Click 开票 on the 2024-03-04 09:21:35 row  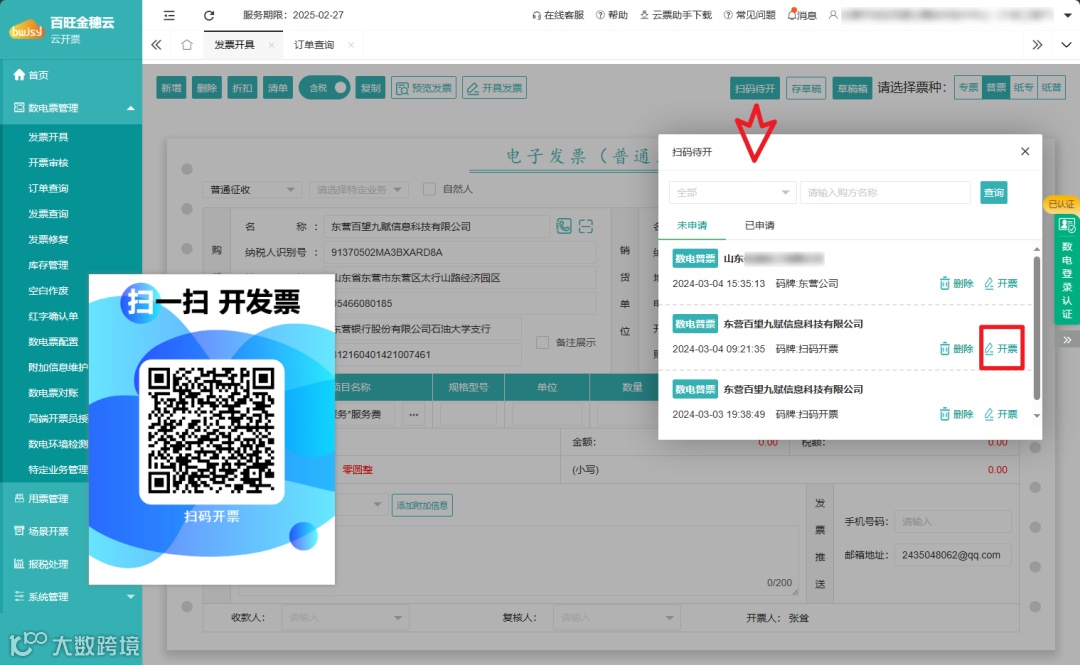click(1001, 349)
